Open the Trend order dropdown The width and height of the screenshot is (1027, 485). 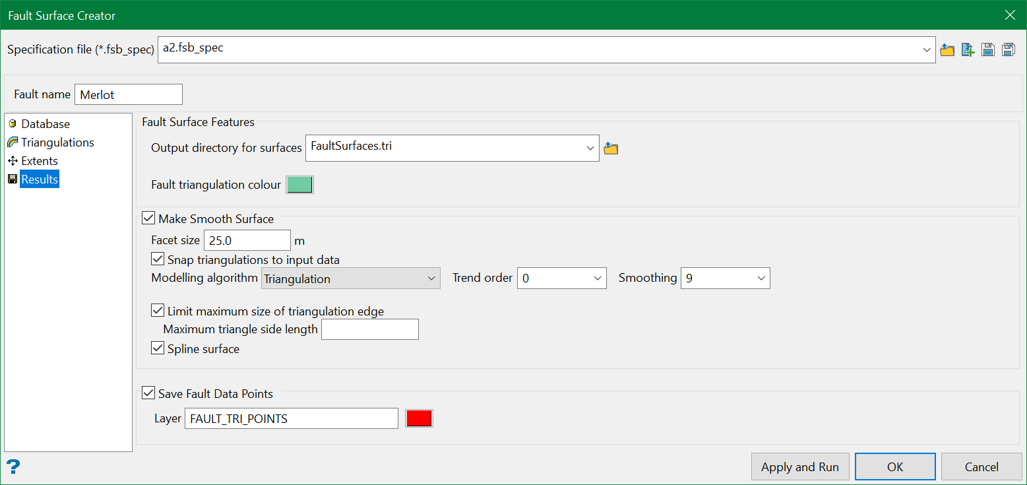(x=597, y=279)
